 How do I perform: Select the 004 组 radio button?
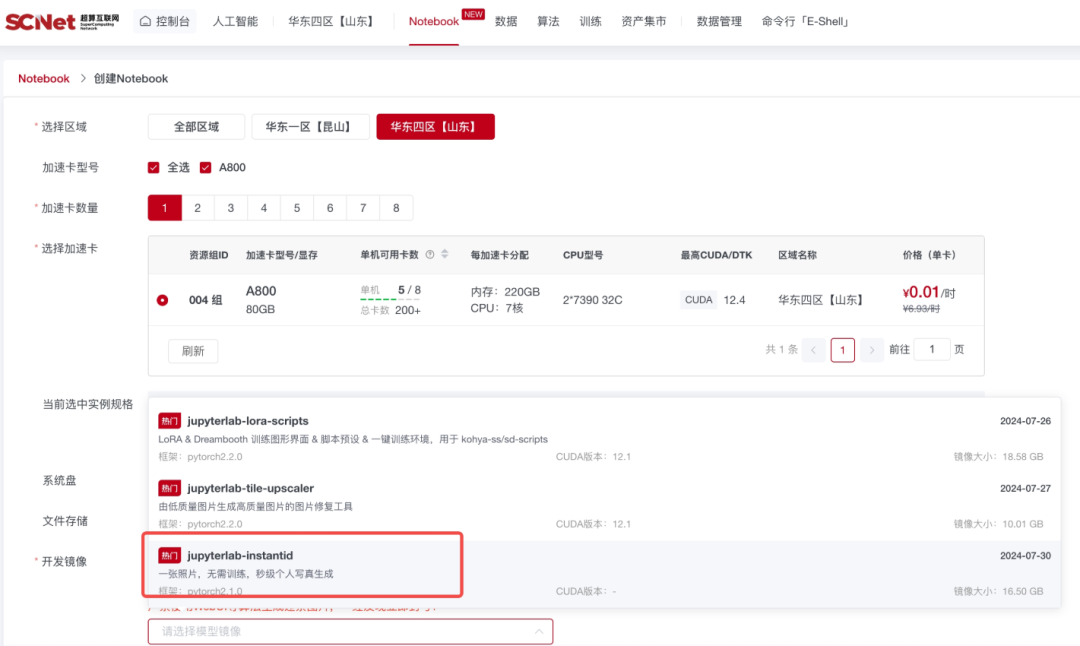tap(162, 300)
